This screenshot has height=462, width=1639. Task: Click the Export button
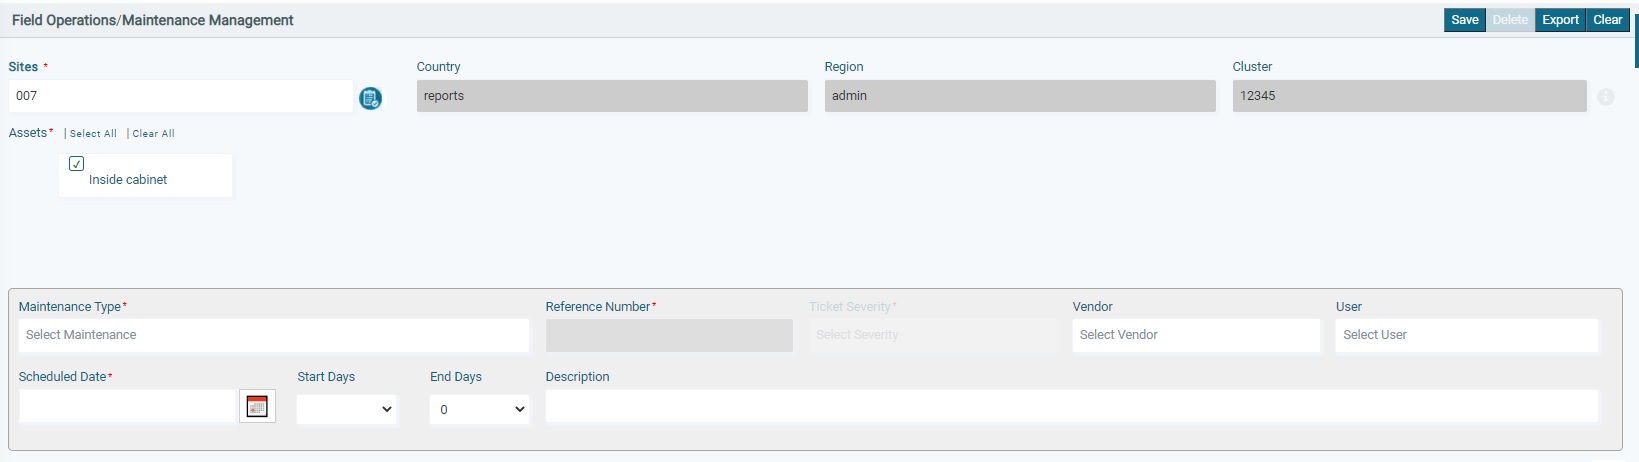1560,20
